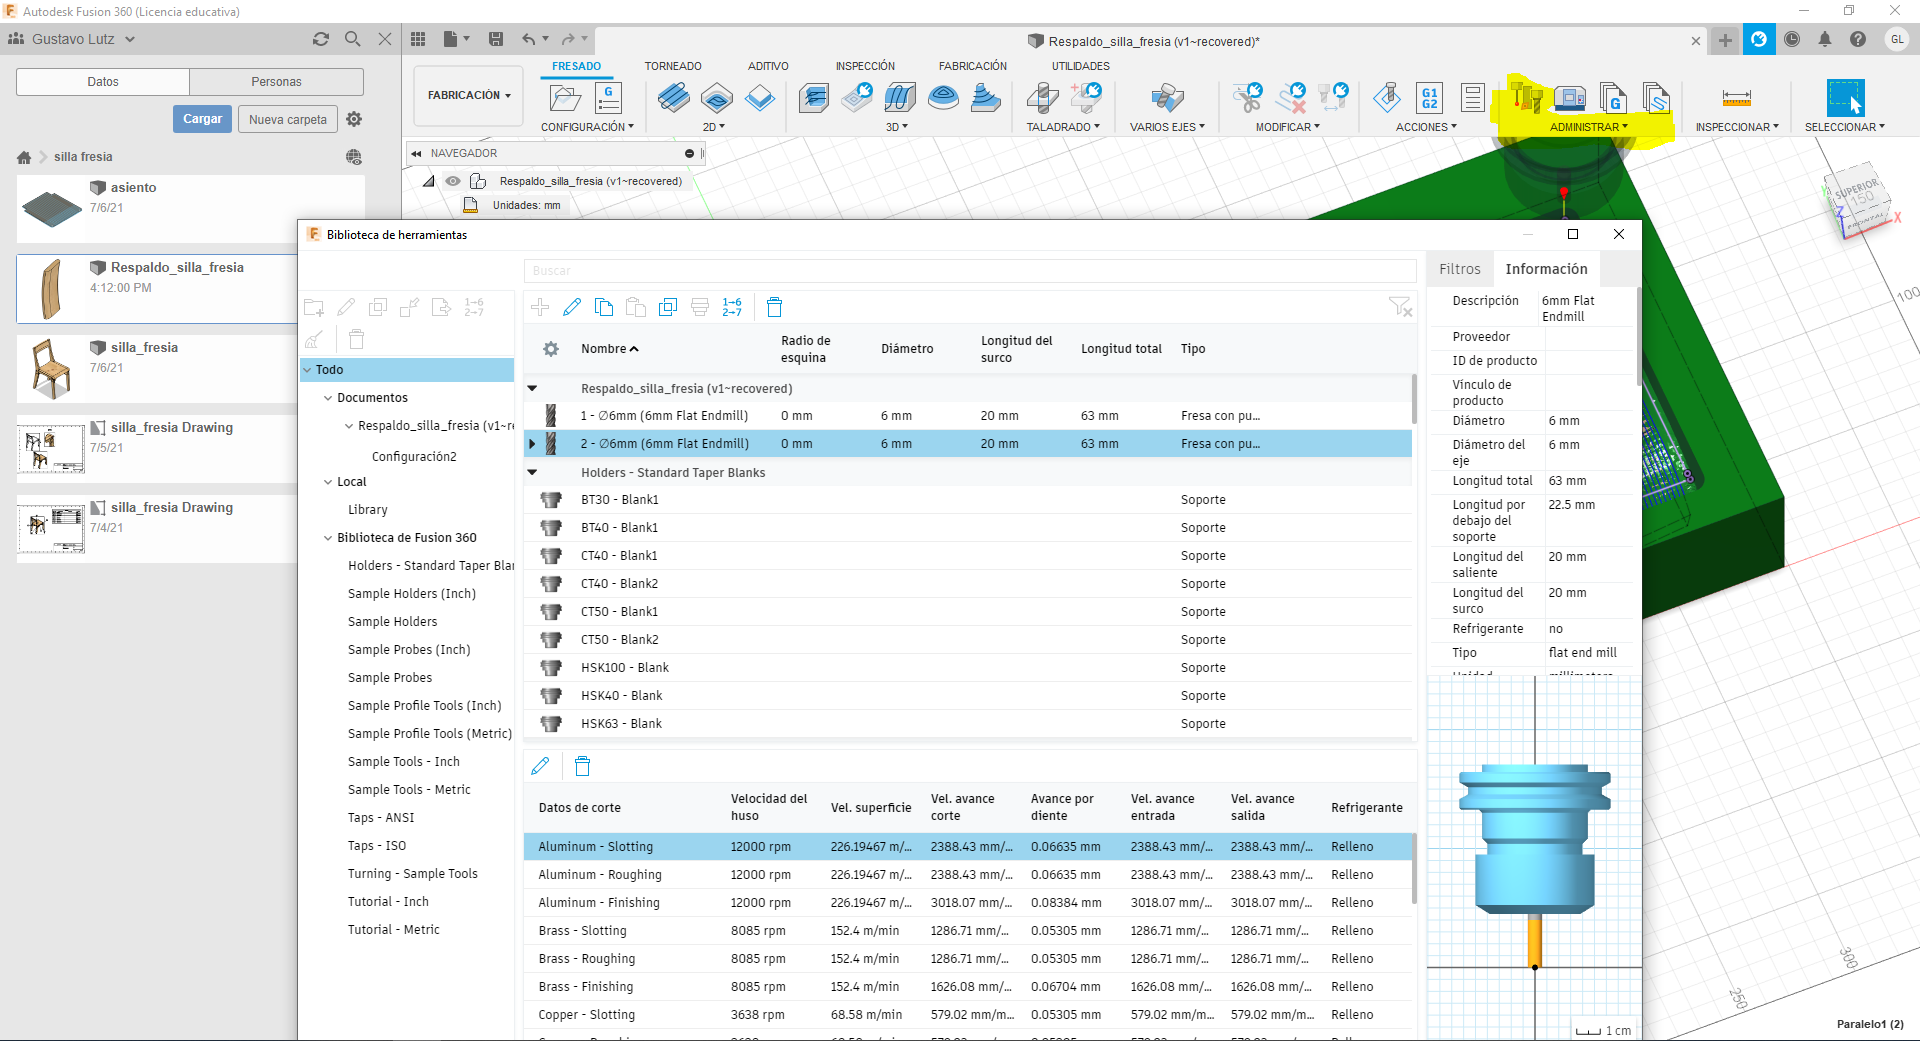Click the tool library icon in Administrar
The height and width of the screenshot is (1041, 1920).
[x=1527, y=97]
